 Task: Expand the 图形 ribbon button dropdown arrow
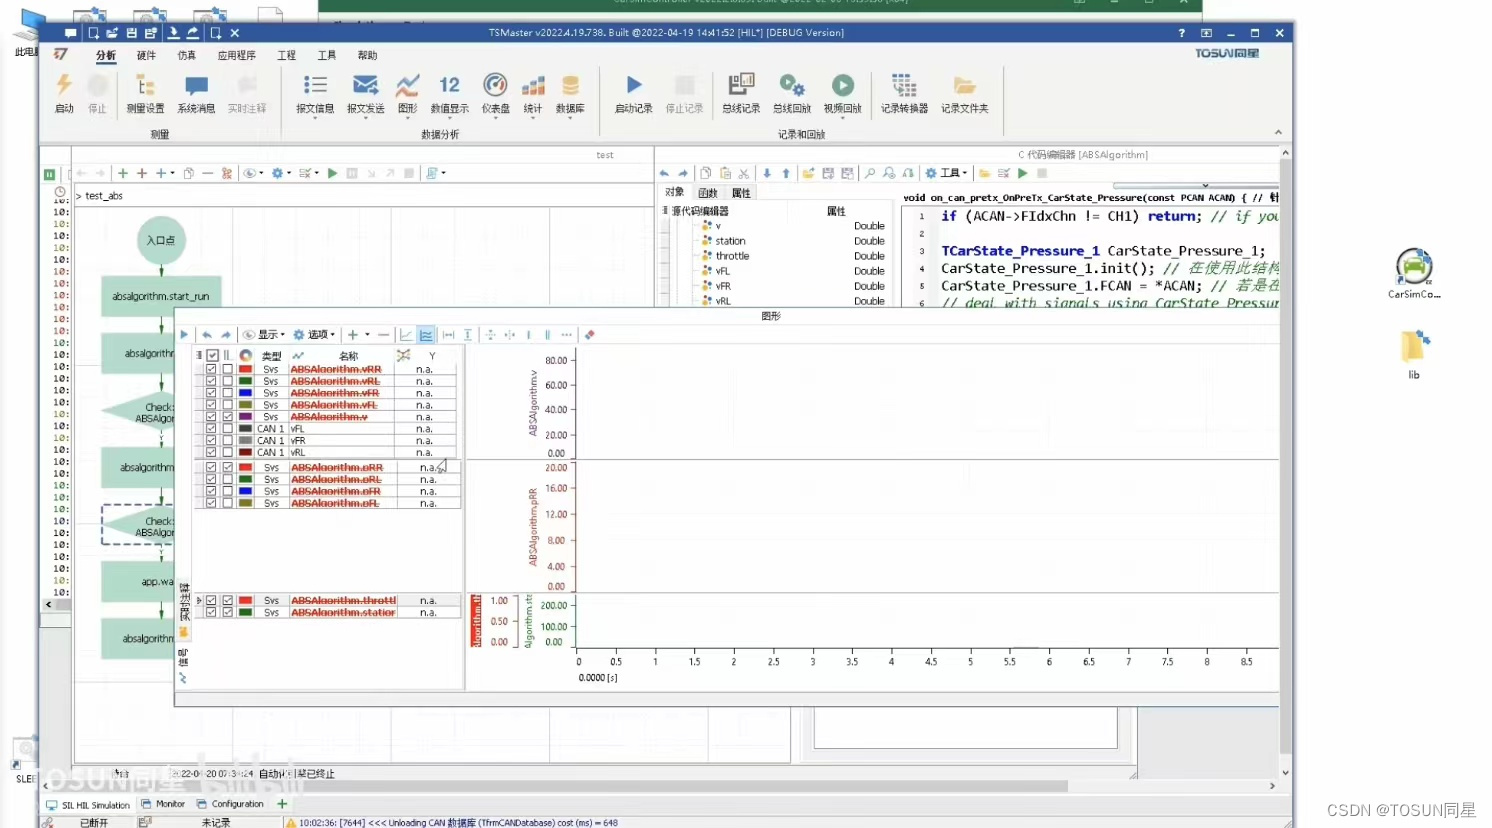click(x=408, y=118)
